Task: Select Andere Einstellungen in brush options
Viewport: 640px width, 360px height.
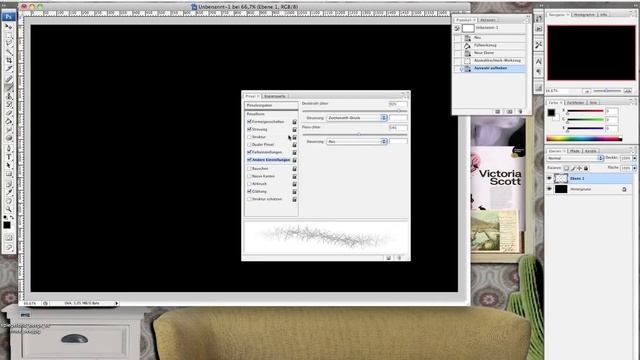Action: pyautogui.click(x=271, y=160)
